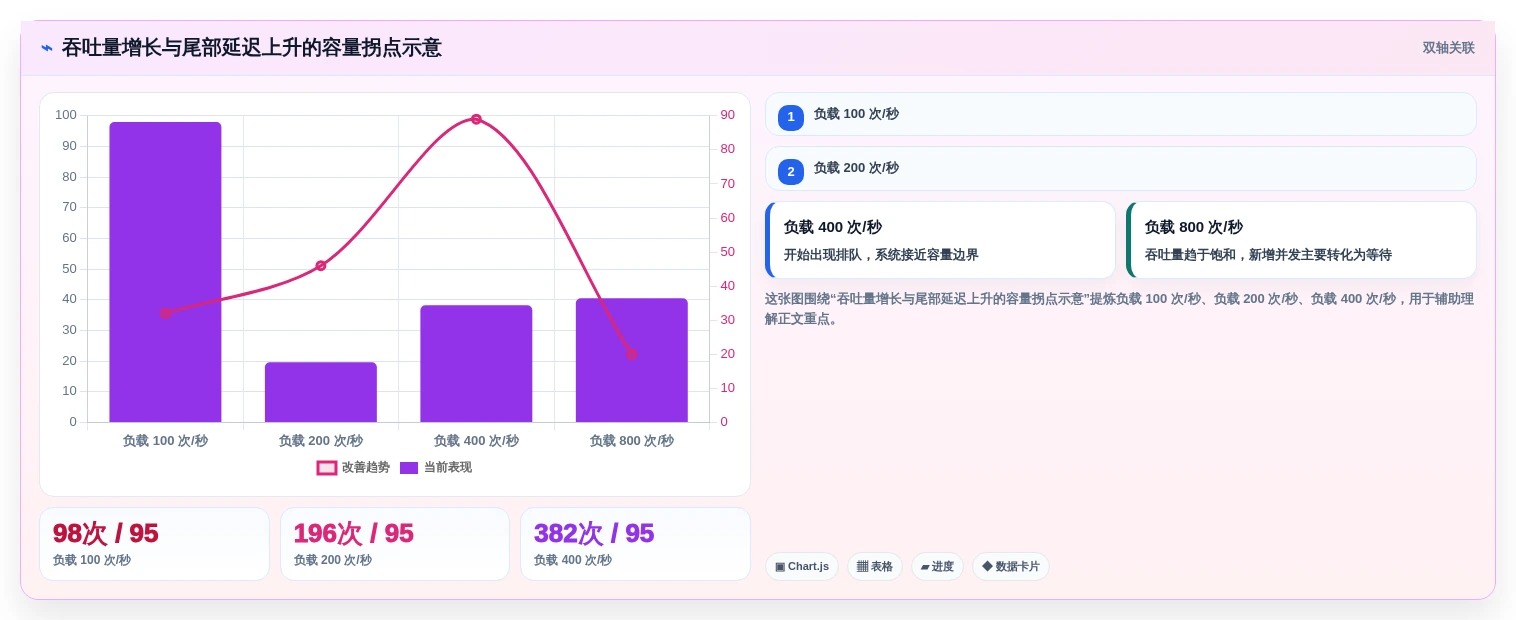The width and height of the screenshot is (1516, 620).
Task: Click the x-axis label 负载 400 次/秒
Action: (x=476, y=441)
